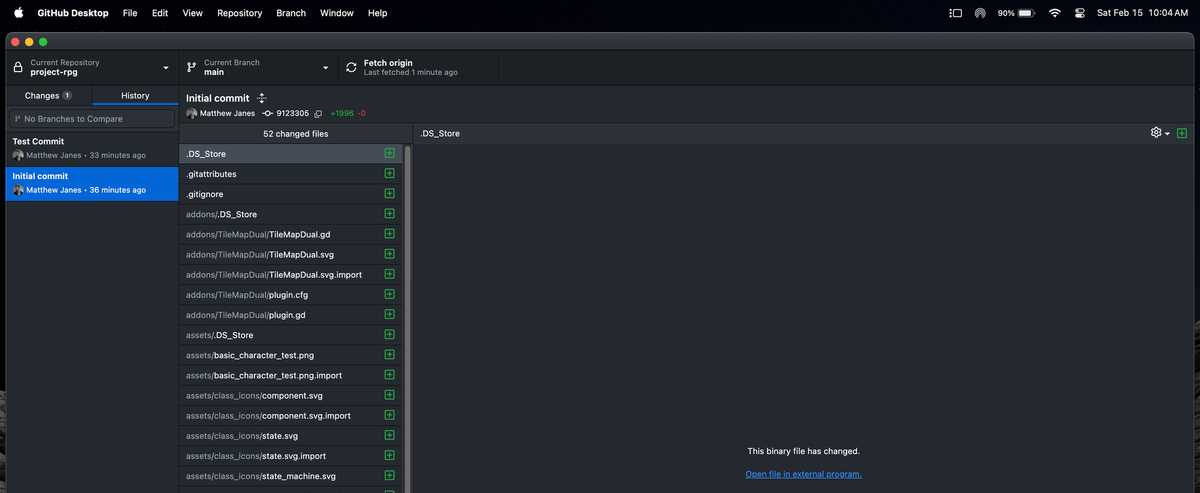Click the added status icon for .gitignore
Screen dimensions: 1200x493
coord(389,194)
